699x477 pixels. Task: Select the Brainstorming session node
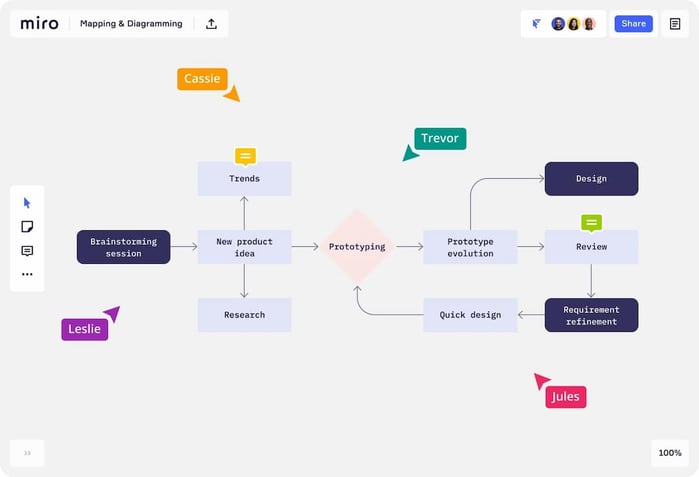click(x=123, y=247)
